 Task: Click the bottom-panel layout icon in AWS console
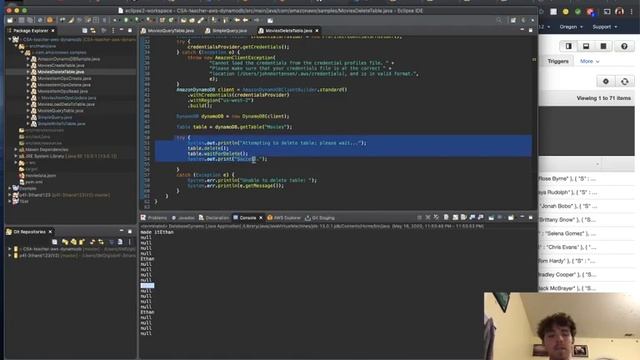tap(586, 46)
